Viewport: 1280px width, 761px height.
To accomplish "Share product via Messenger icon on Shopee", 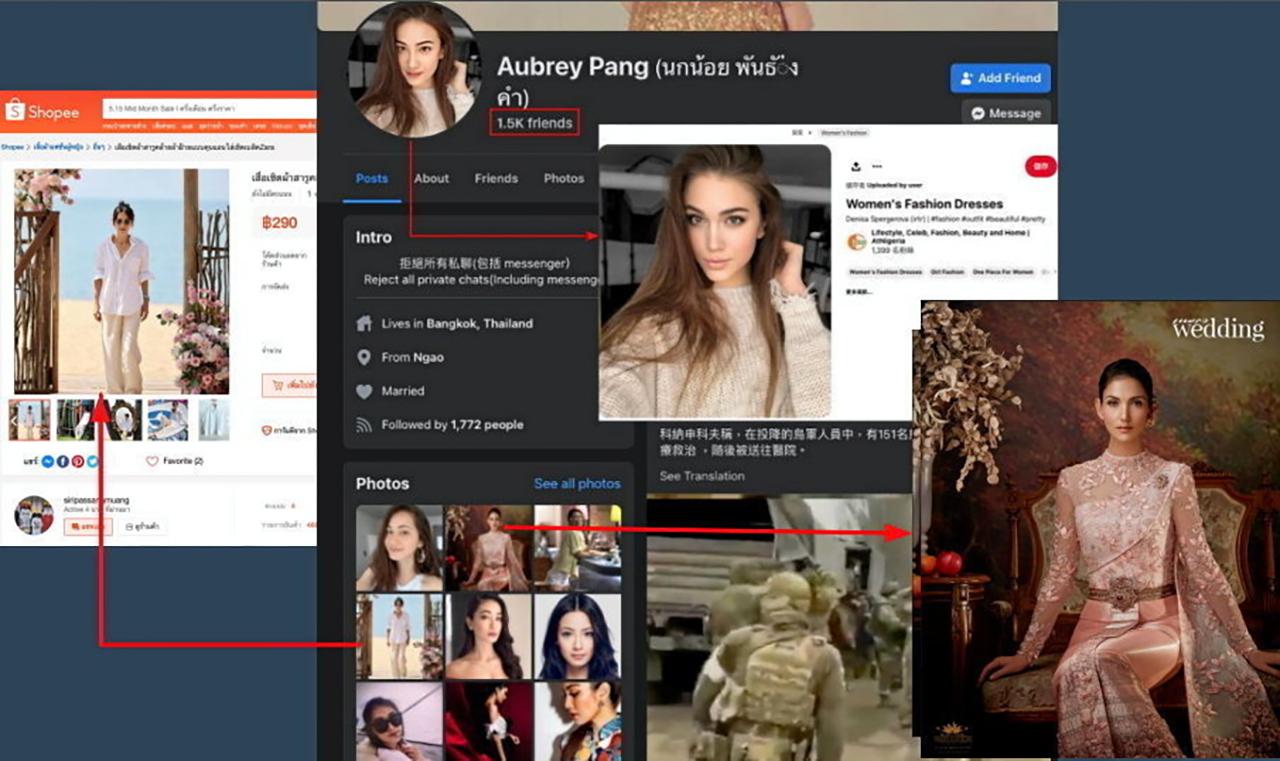I will click(48, 461).
